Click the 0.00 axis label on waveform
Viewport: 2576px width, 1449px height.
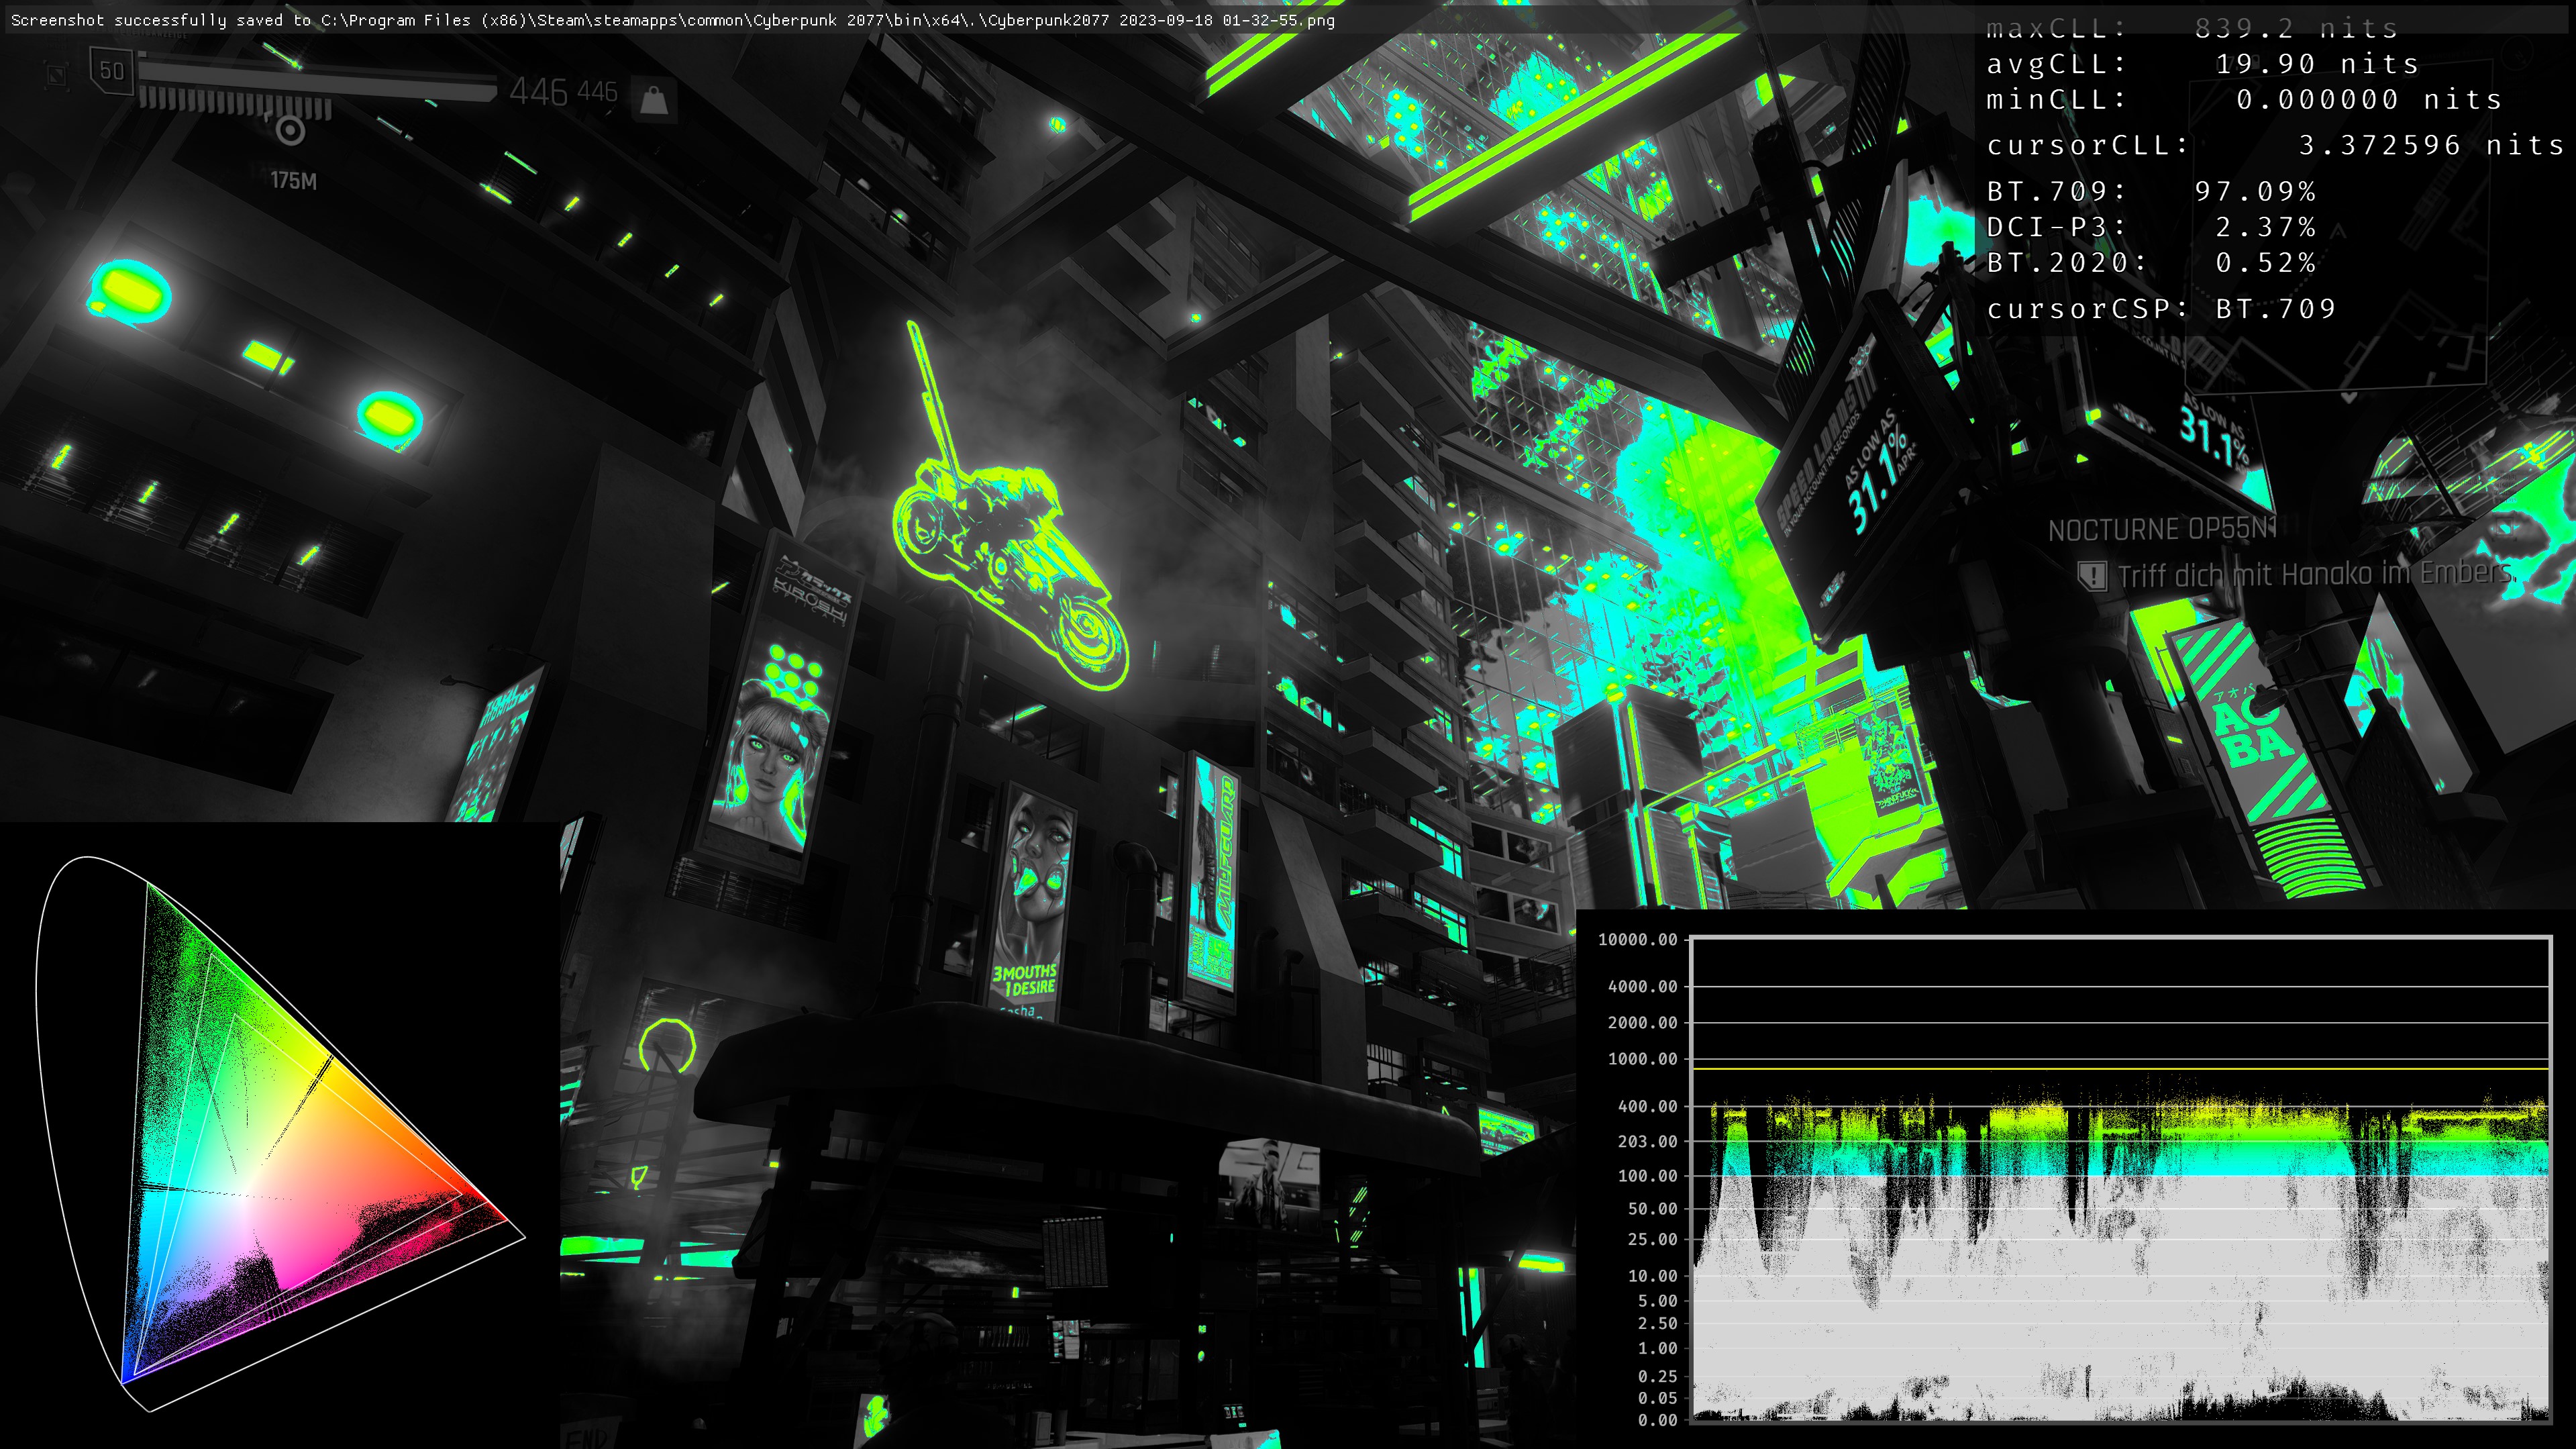[1657, 1420]
